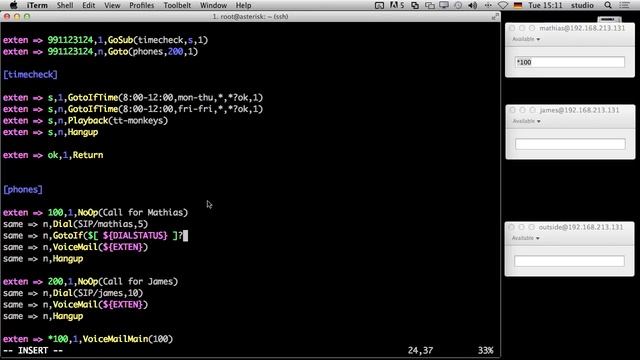
Task: Open the Apple menu
Action: click(x=13, y=5)
